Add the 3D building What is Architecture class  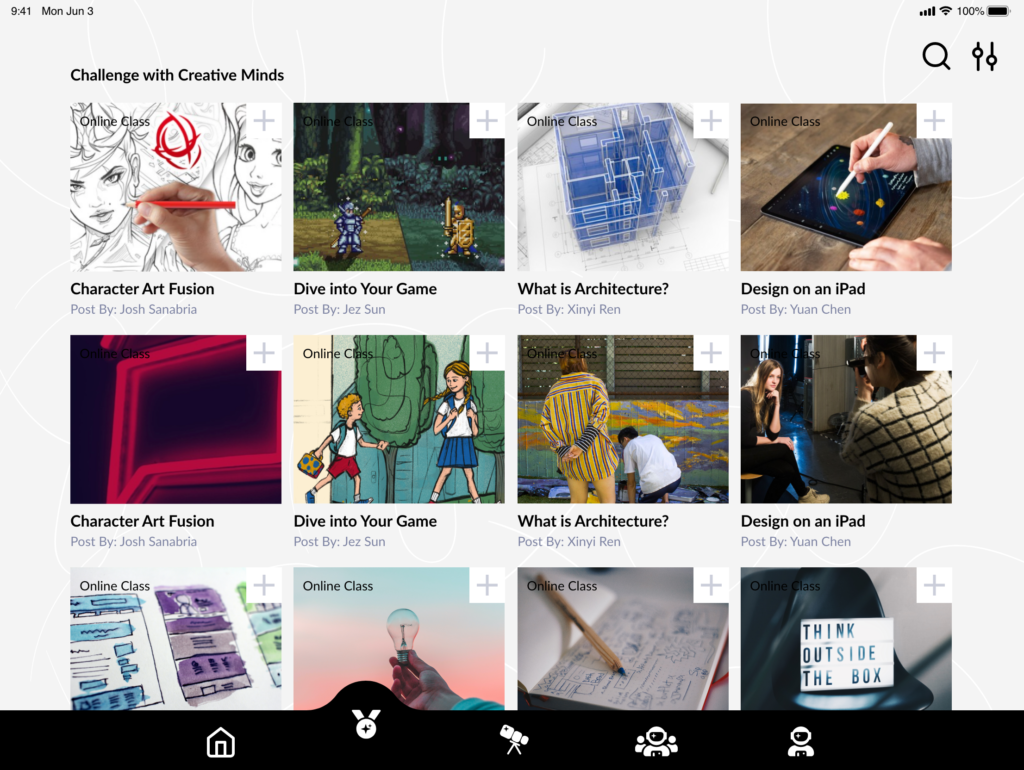[x=711, y=121]
